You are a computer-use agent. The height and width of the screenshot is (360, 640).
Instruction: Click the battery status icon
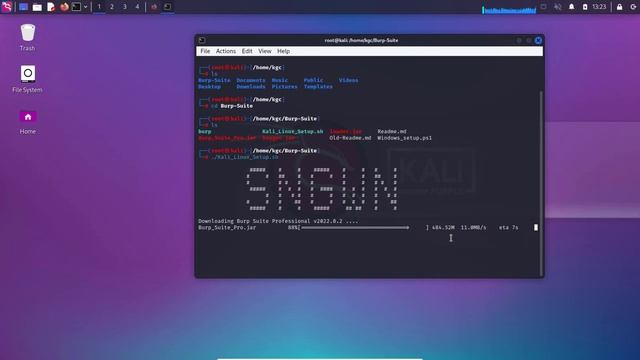(585, 7)
